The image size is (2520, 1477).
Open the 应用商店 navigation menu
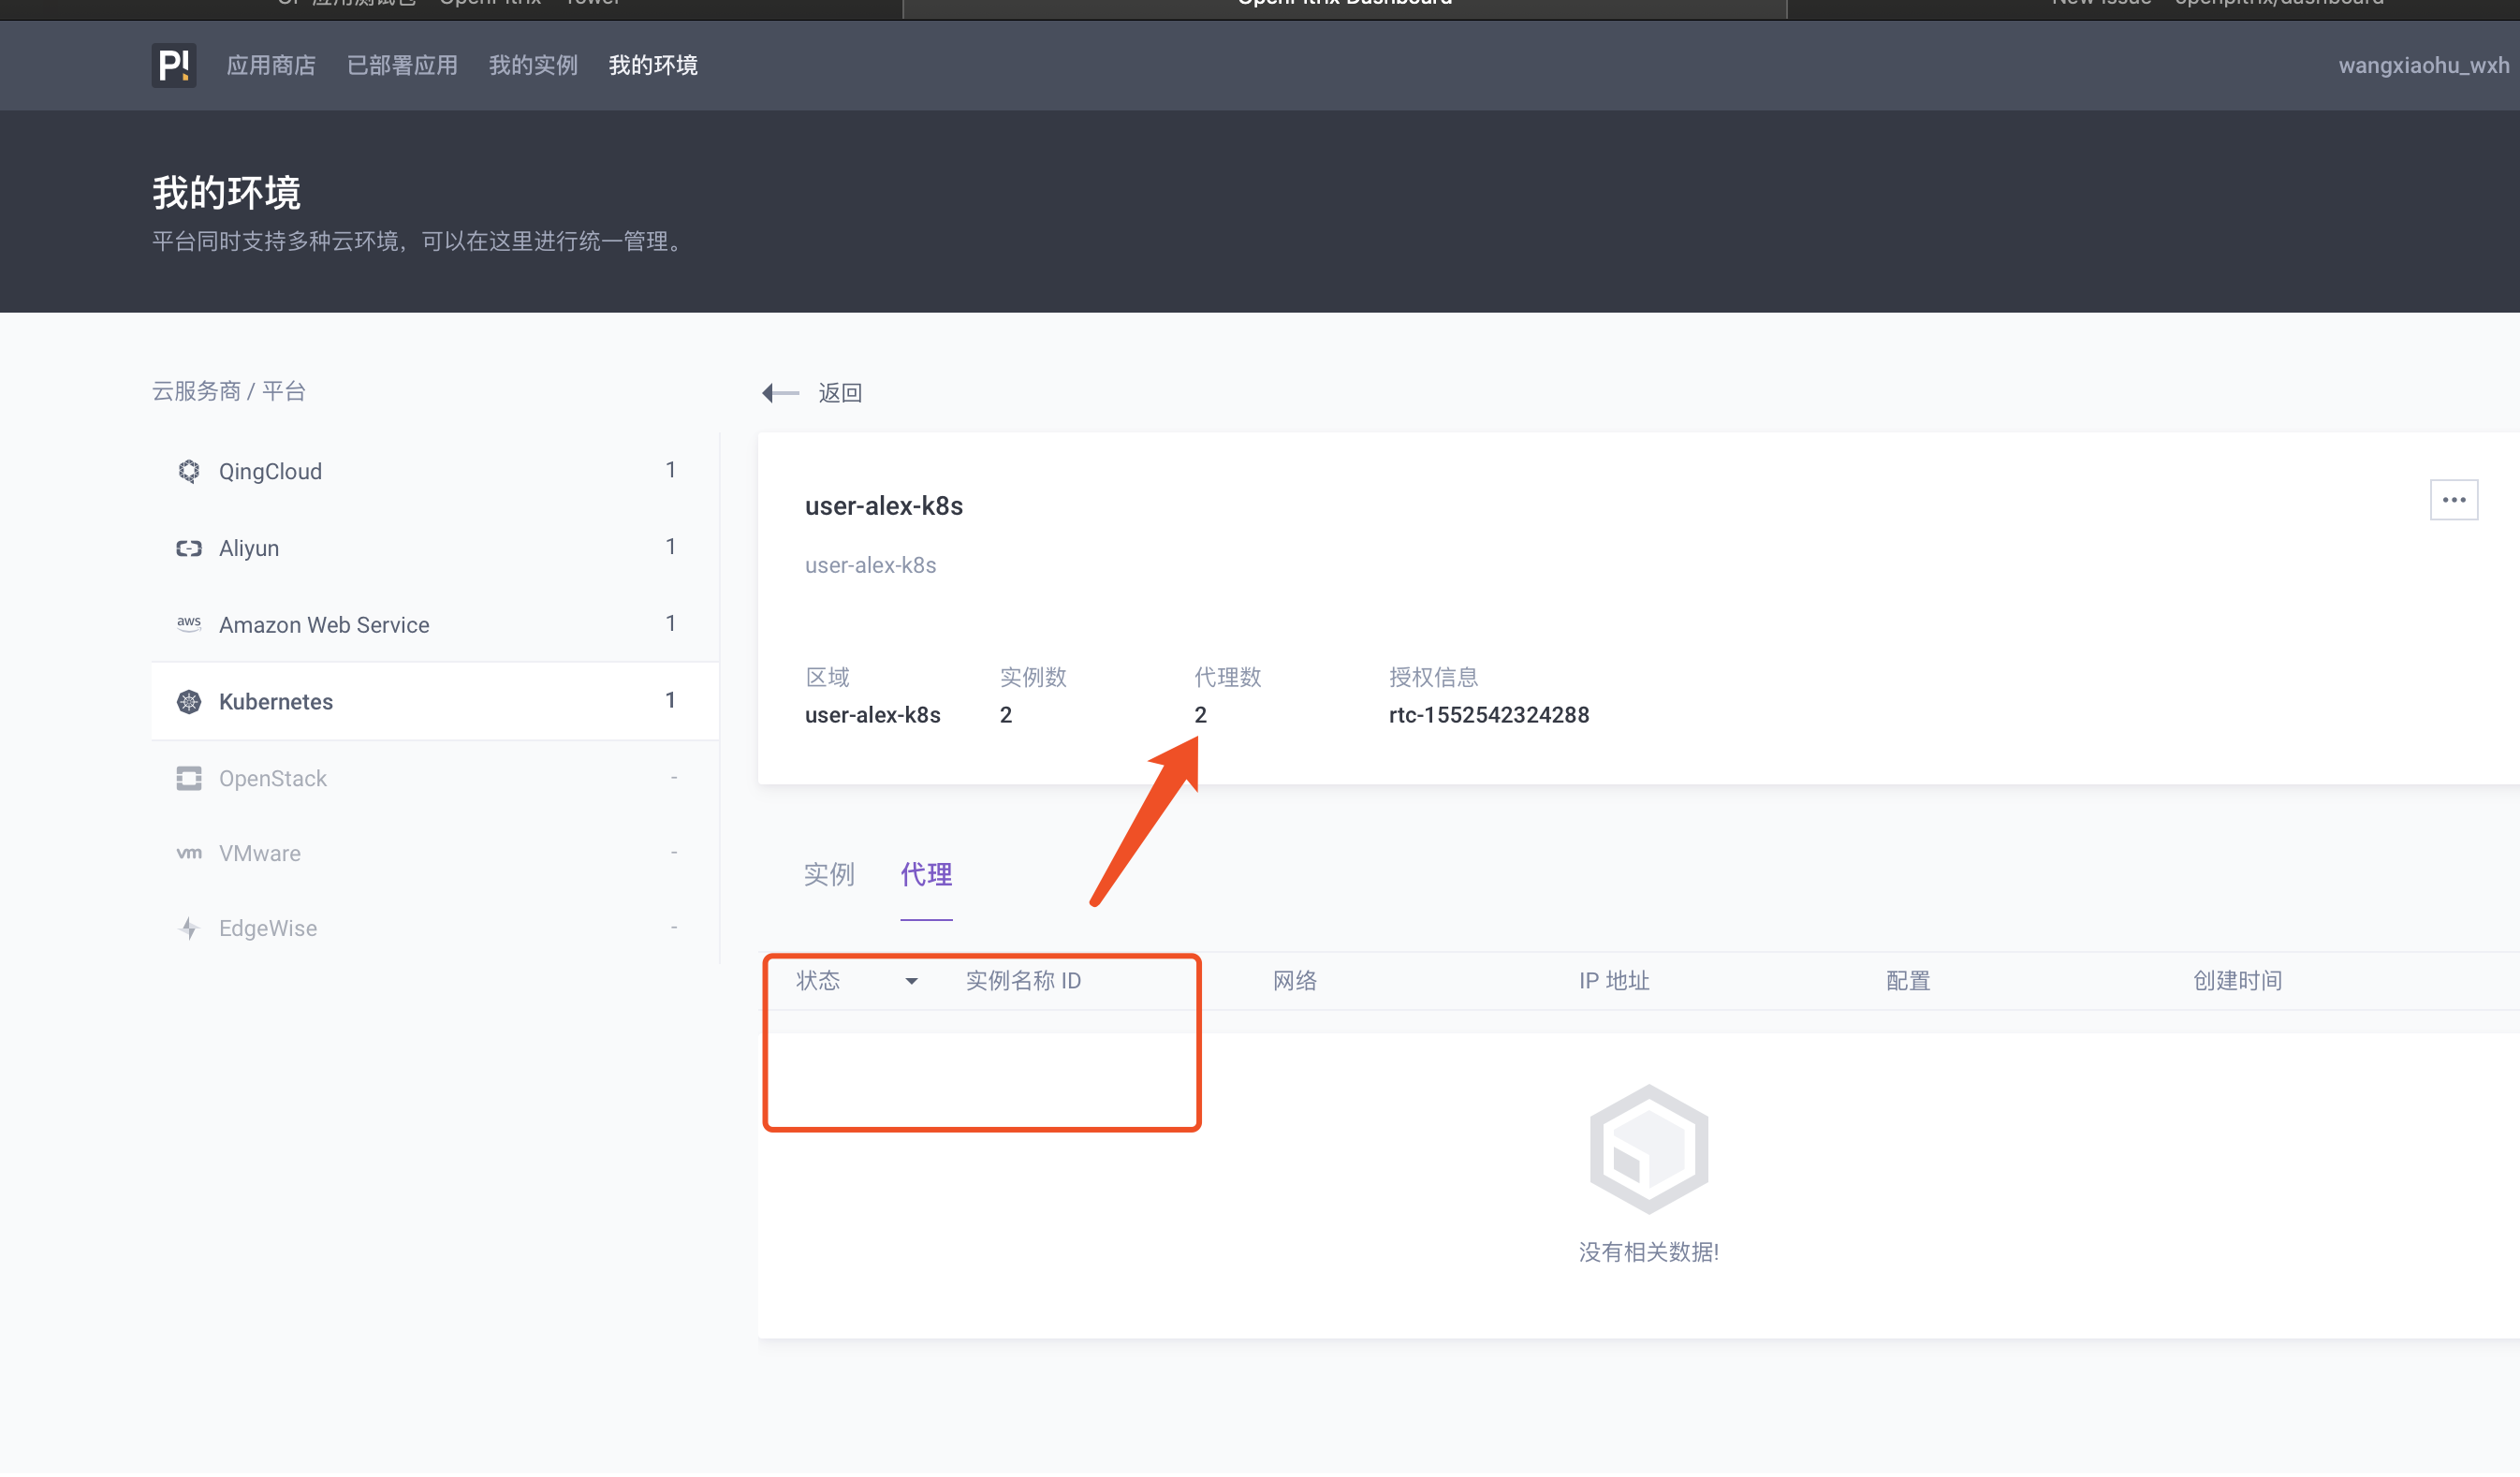point(271,66)
